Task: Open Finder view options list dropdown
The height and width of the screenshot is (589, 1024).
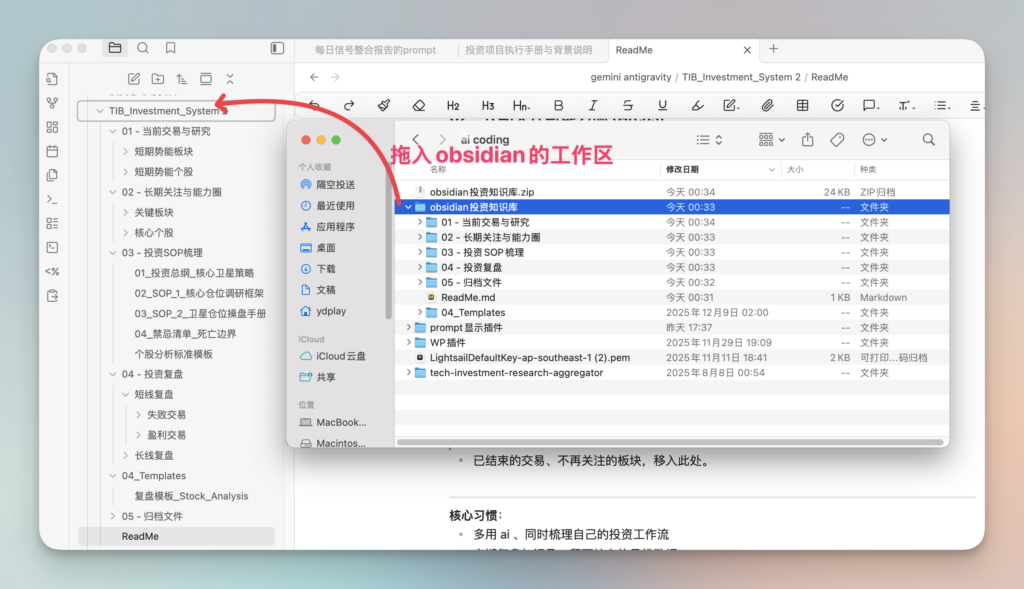Action: pos(708,140)
